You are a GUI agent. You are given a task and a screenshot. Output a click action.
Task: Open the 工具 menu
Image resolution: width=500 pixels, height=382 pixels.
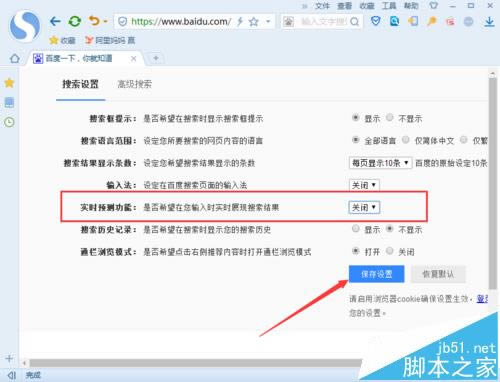click(x=389, y=6)
